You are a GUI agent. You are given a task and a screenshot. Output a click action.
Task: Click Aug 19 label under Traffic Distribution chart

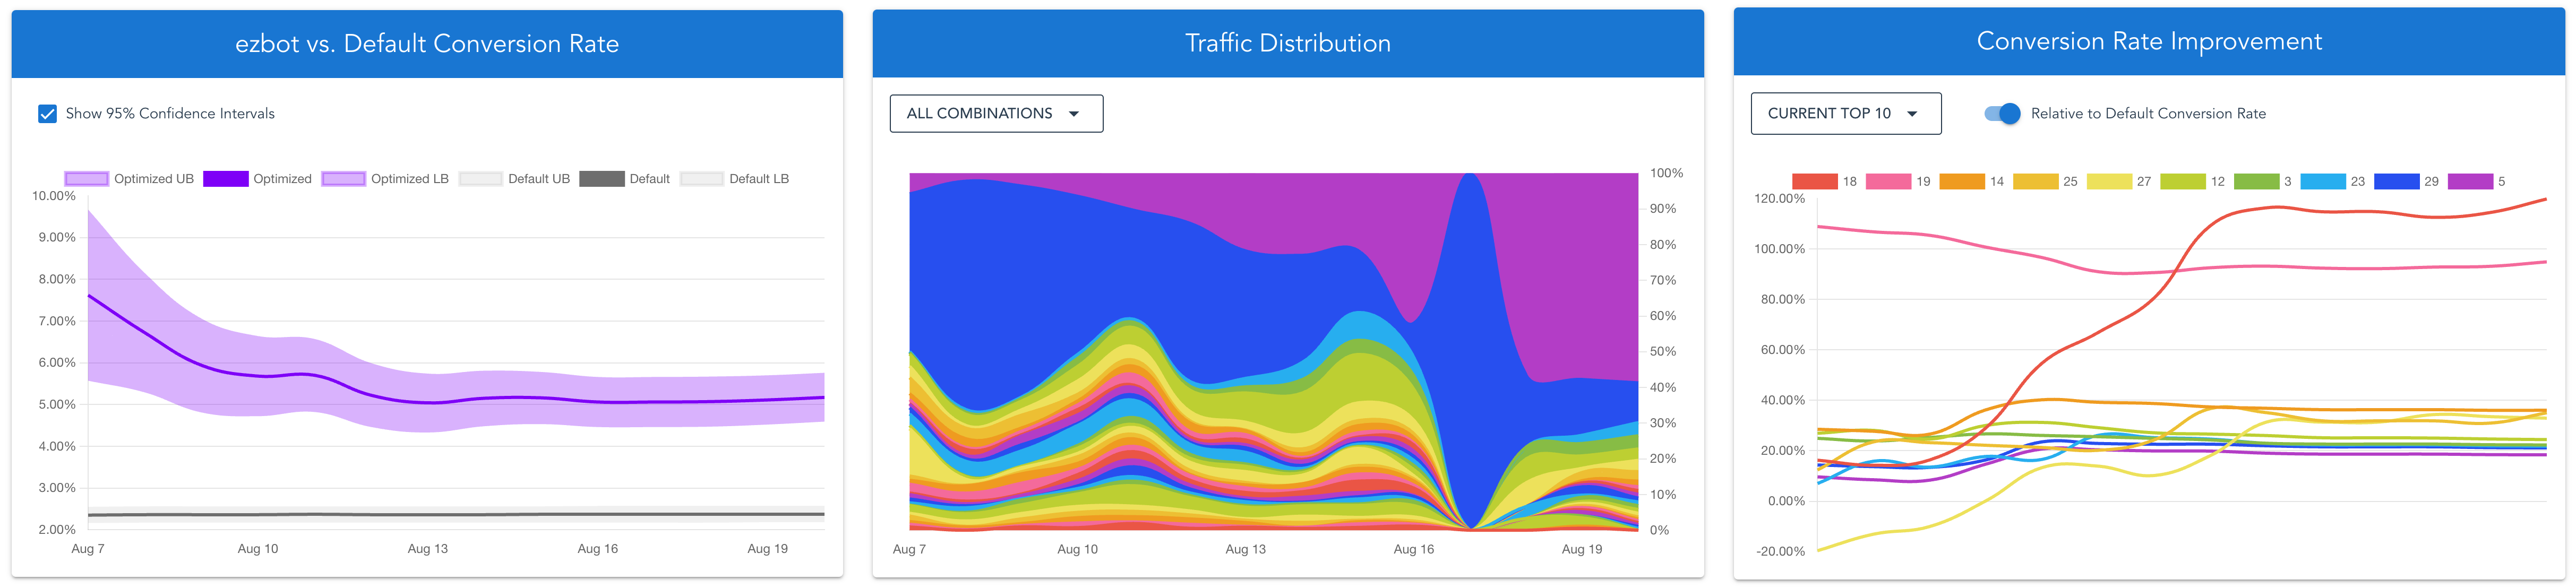(x=1581, y=549)
